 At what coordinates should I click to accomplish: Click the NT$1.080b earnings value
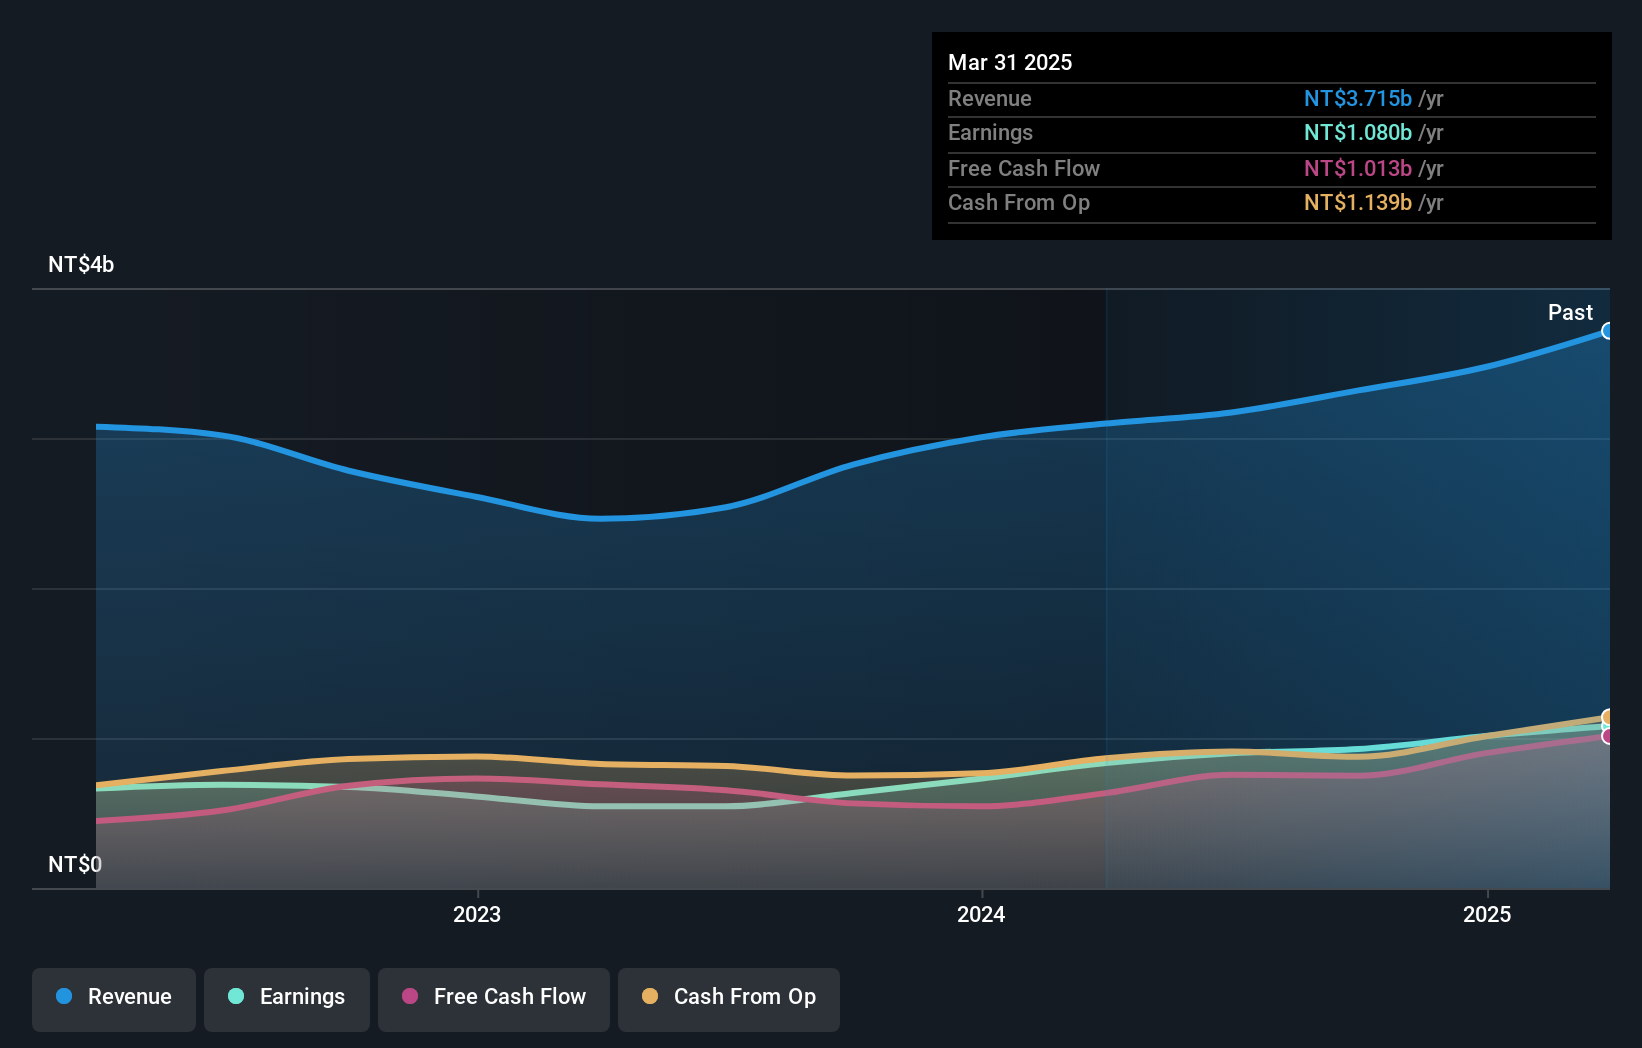(1358, 132)
